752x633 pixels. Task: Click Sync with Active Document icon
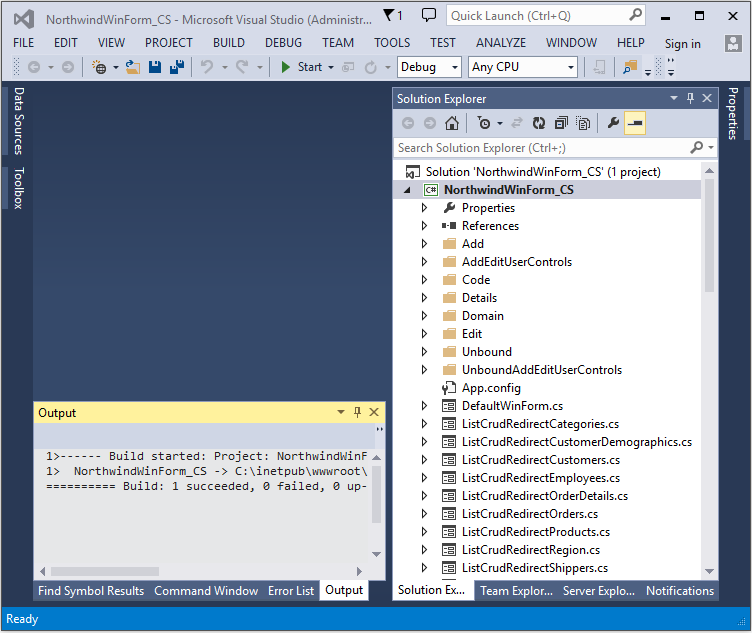(x=517, y=124)
